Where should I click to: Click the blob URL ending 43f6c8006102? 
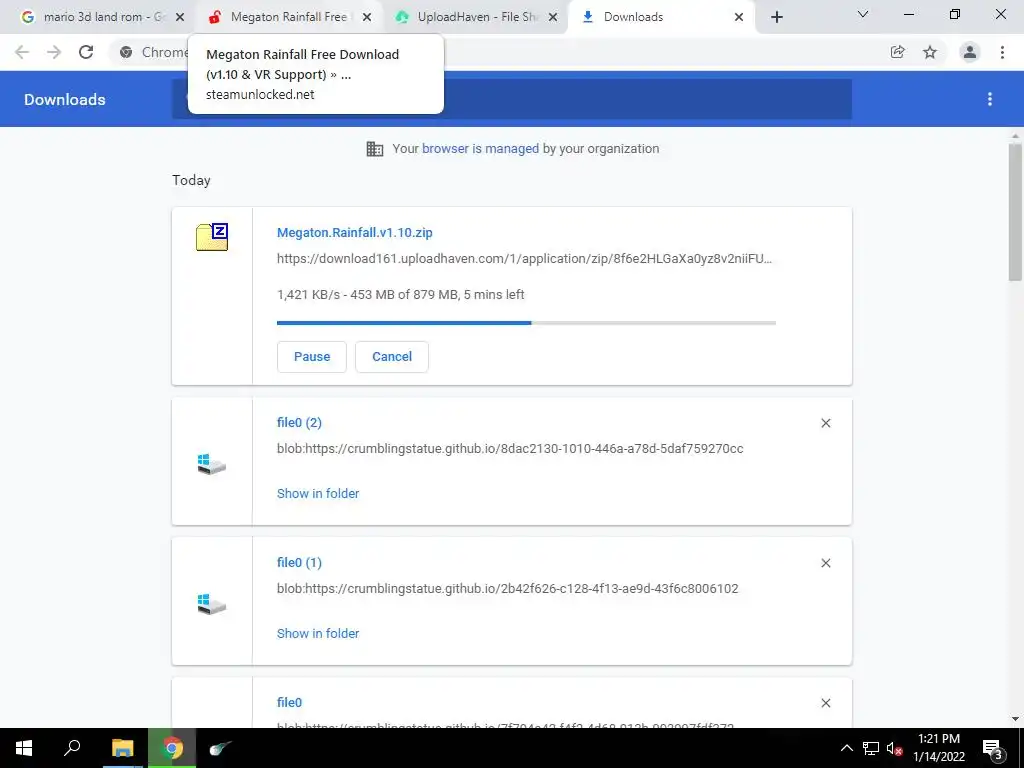point(507,588)
